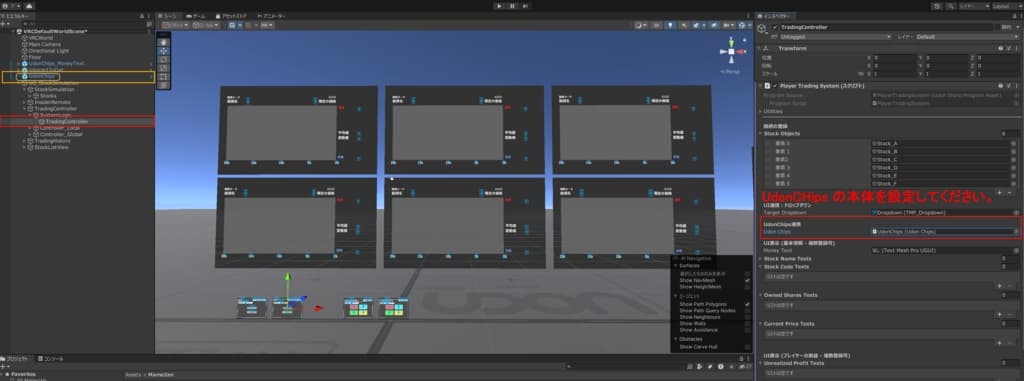Select the Scale tool in scene toolbar

(163, 67)
